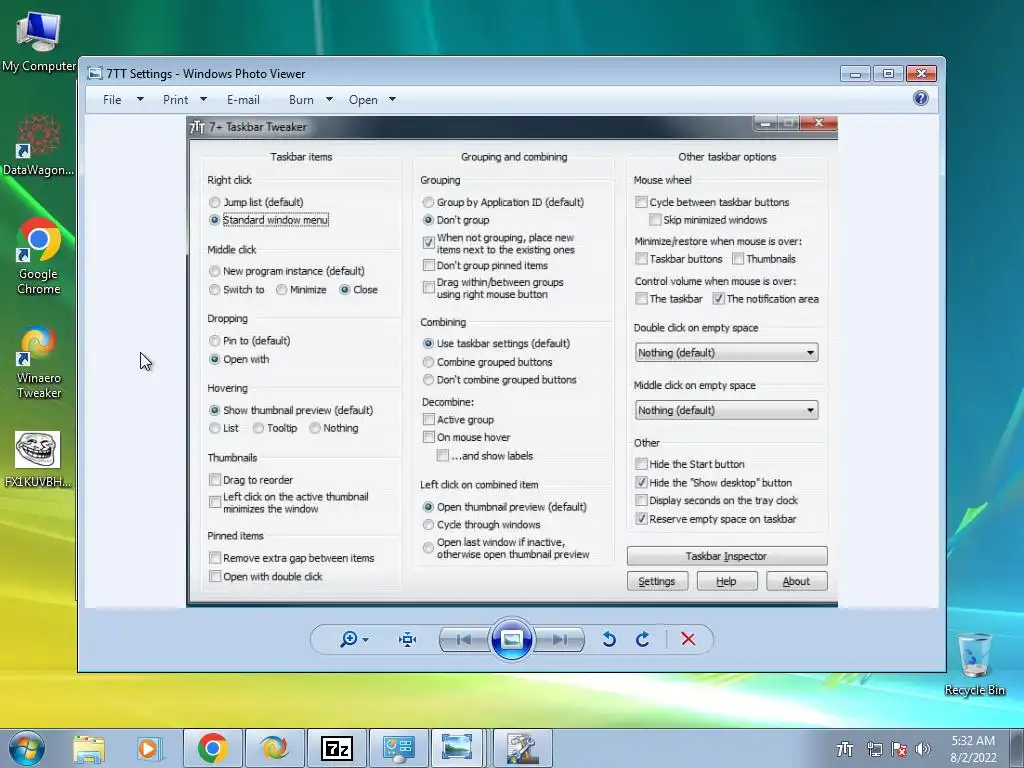Open Middle click on empty space dropdown
1024x768 pixels.
726,410
